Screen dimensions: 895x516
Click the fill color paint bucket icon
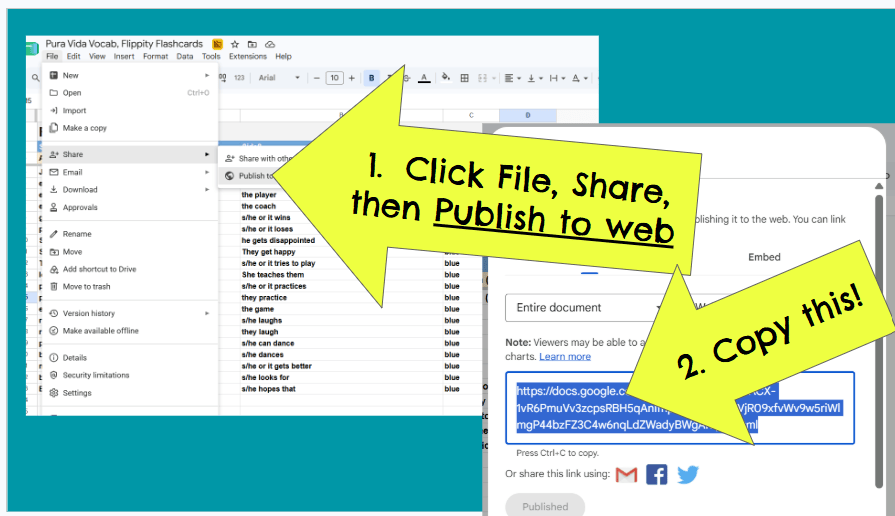point(446,77)
